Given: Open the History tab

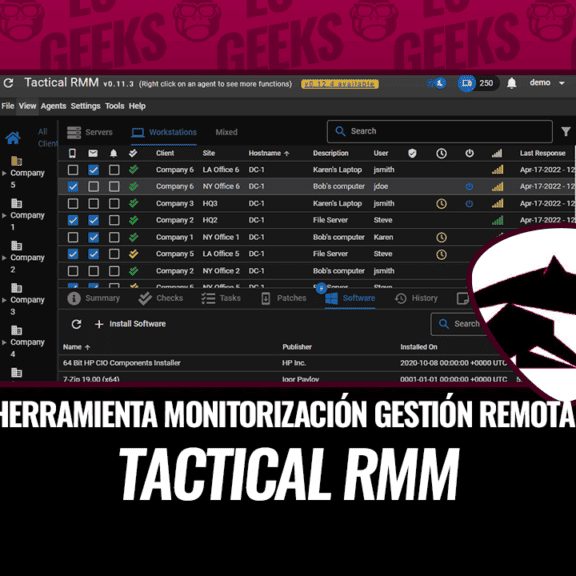Looking at the screenshot, I should point(416,298).
